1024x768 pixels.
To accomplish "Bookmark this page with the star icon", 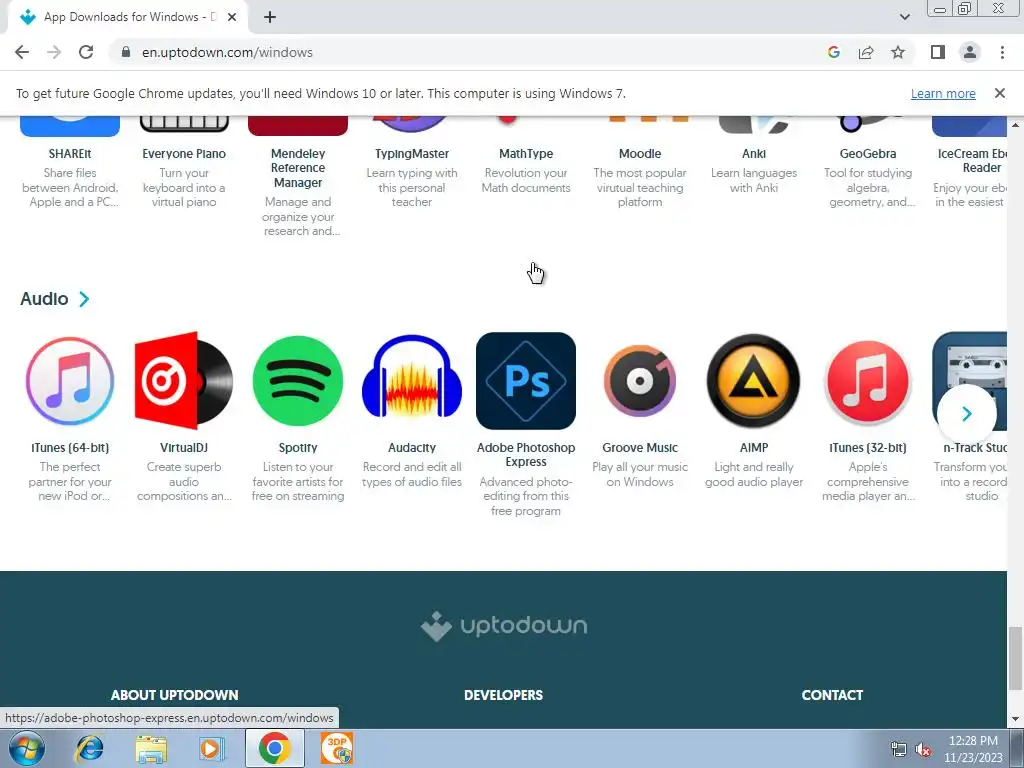I will (898, 52).
